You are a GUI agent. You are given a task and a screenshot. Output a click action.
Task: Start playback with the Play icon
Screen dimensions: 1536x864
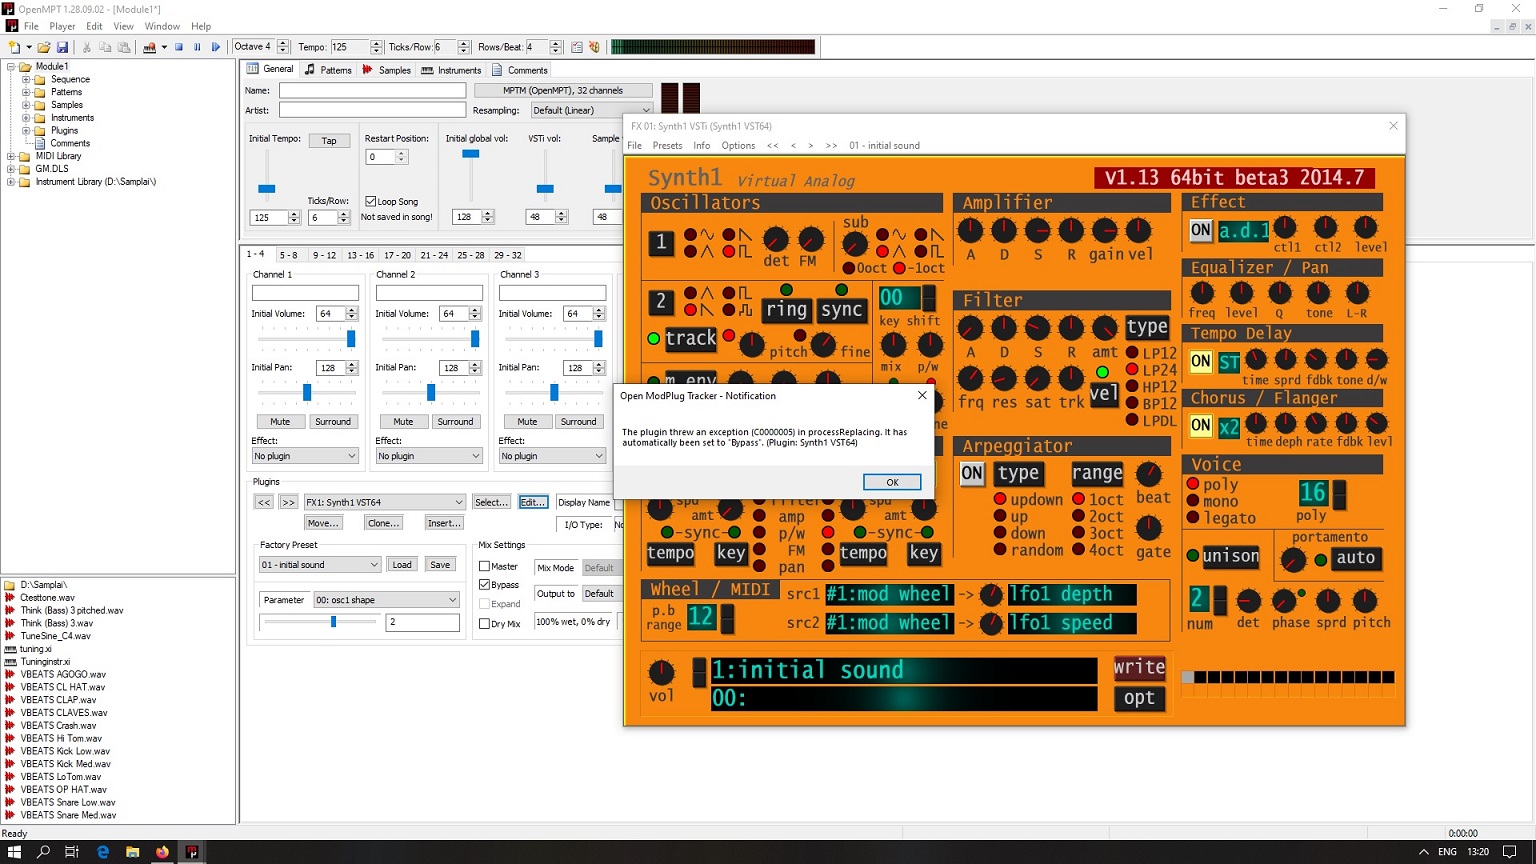point(215,47)
